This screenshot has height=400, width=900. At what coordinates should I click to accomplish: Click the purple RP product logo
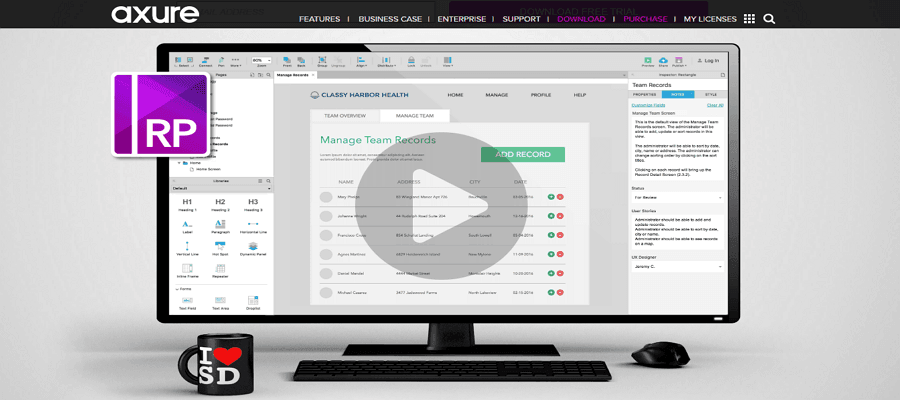click(x=160, y=114)
